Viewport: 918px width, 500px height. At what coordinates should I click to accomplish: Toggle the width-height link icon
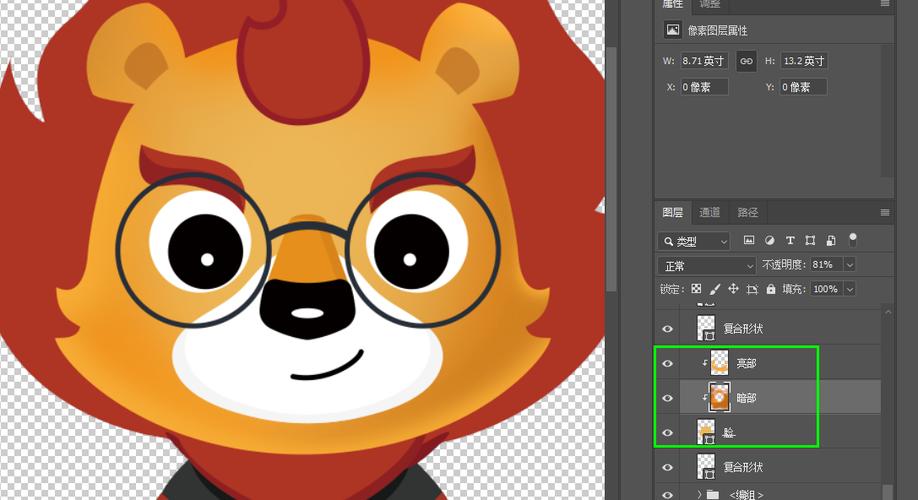pyautogui.click(x=746, y=61)
